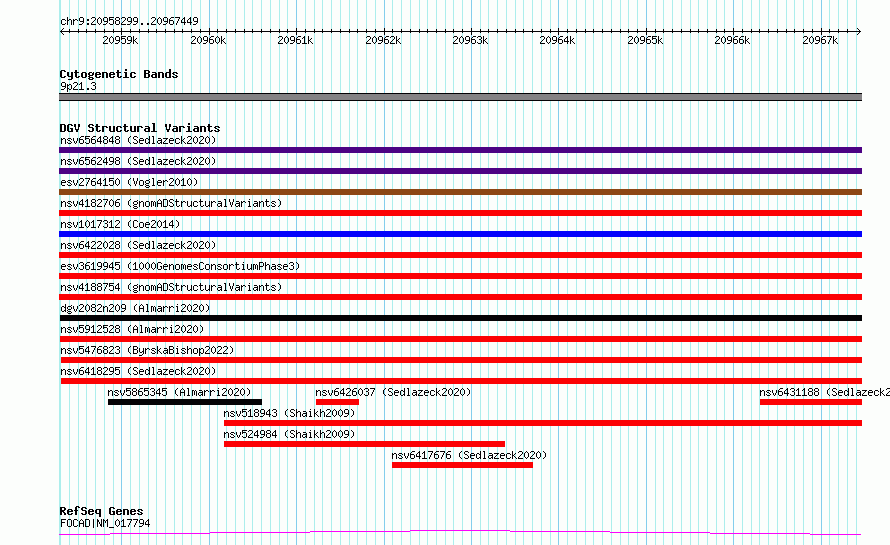
Task: Click the nsv5865345 (Almarri2020) label
Action: 179,392
